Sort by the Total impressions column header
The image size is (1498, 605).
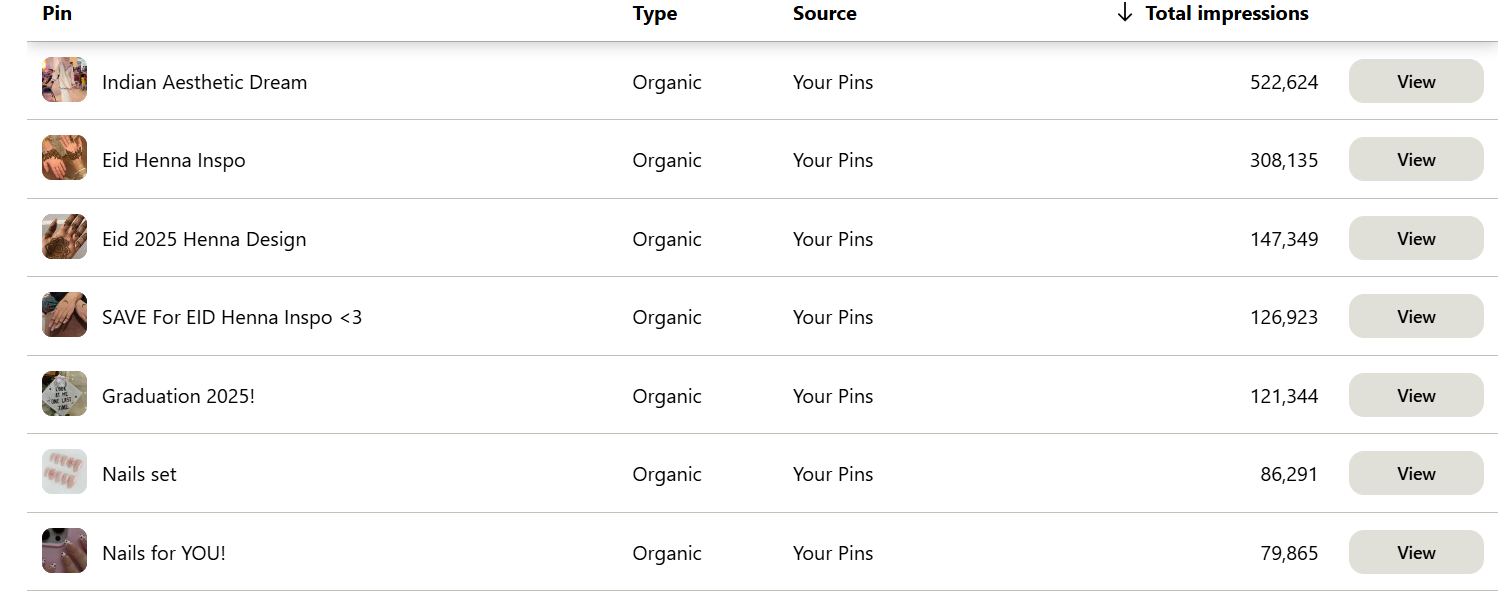click(1227, 13)
